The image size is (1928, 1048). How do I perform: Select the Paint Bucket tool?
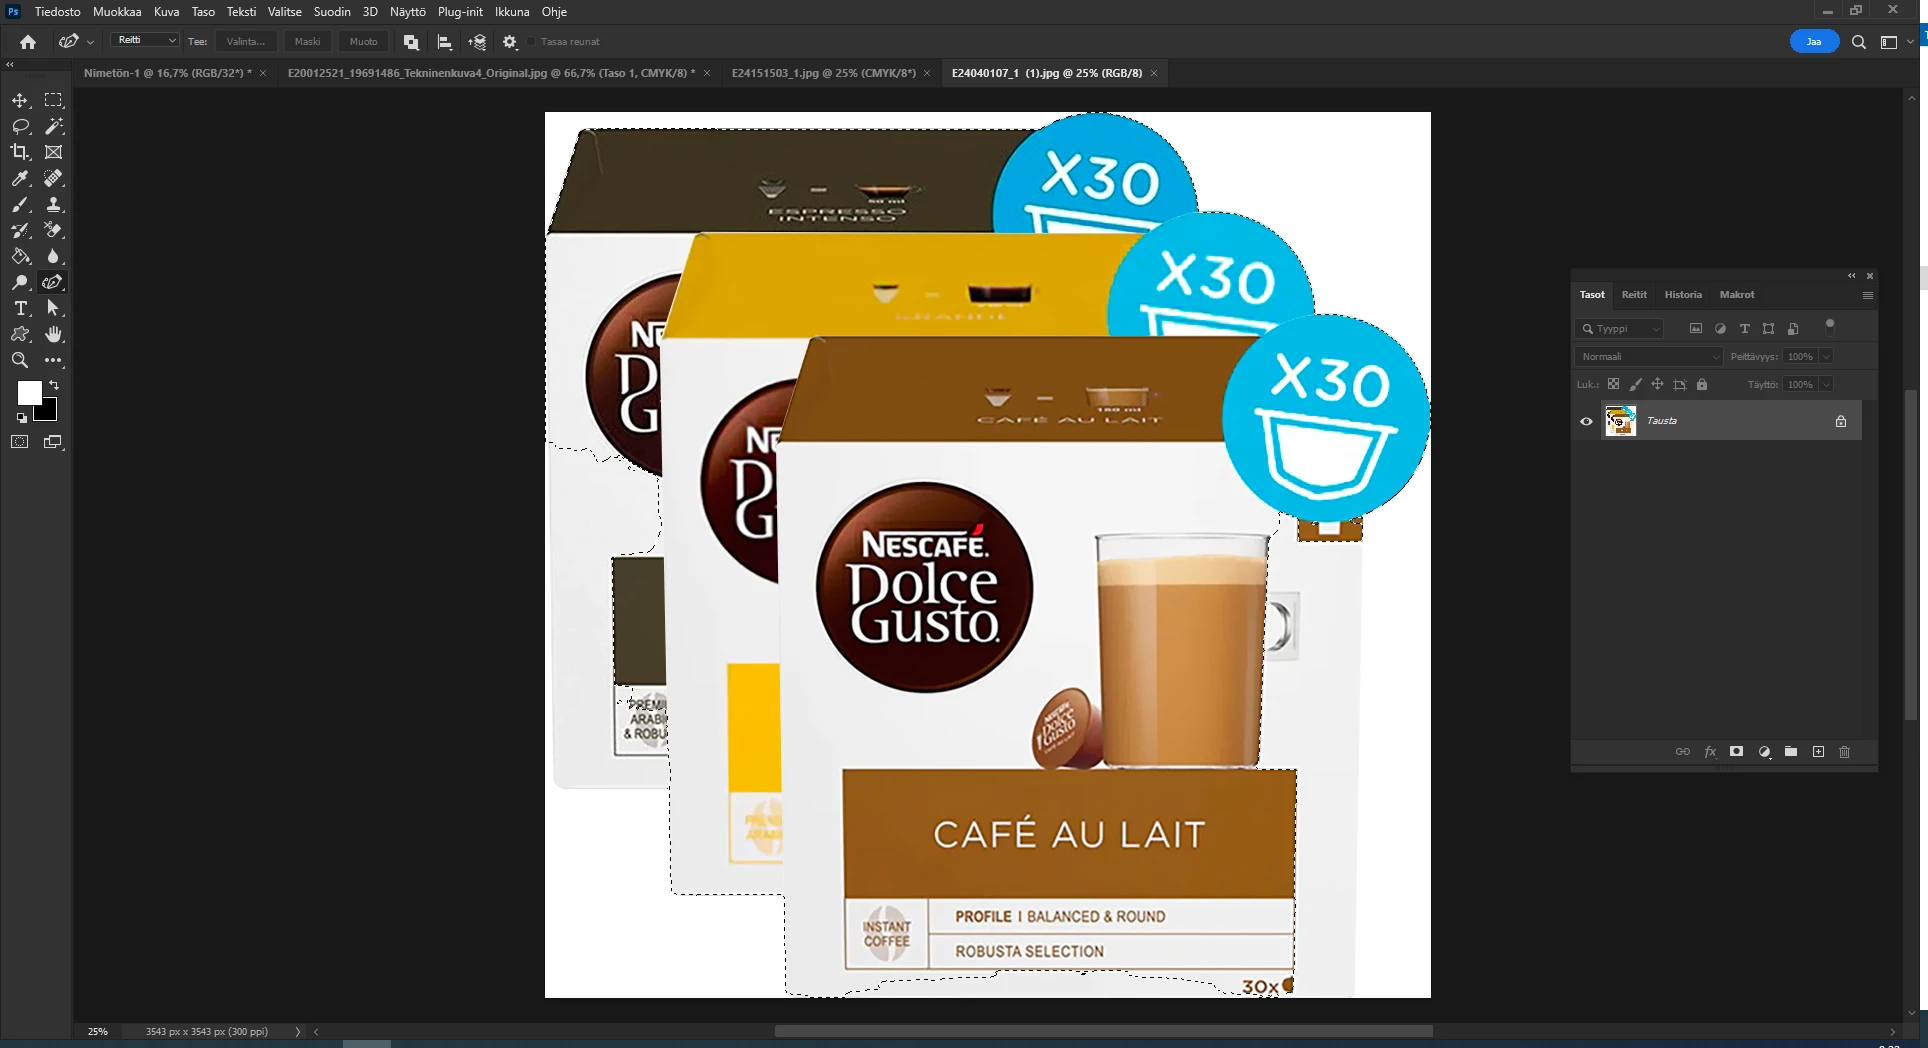tap(20, 256)
